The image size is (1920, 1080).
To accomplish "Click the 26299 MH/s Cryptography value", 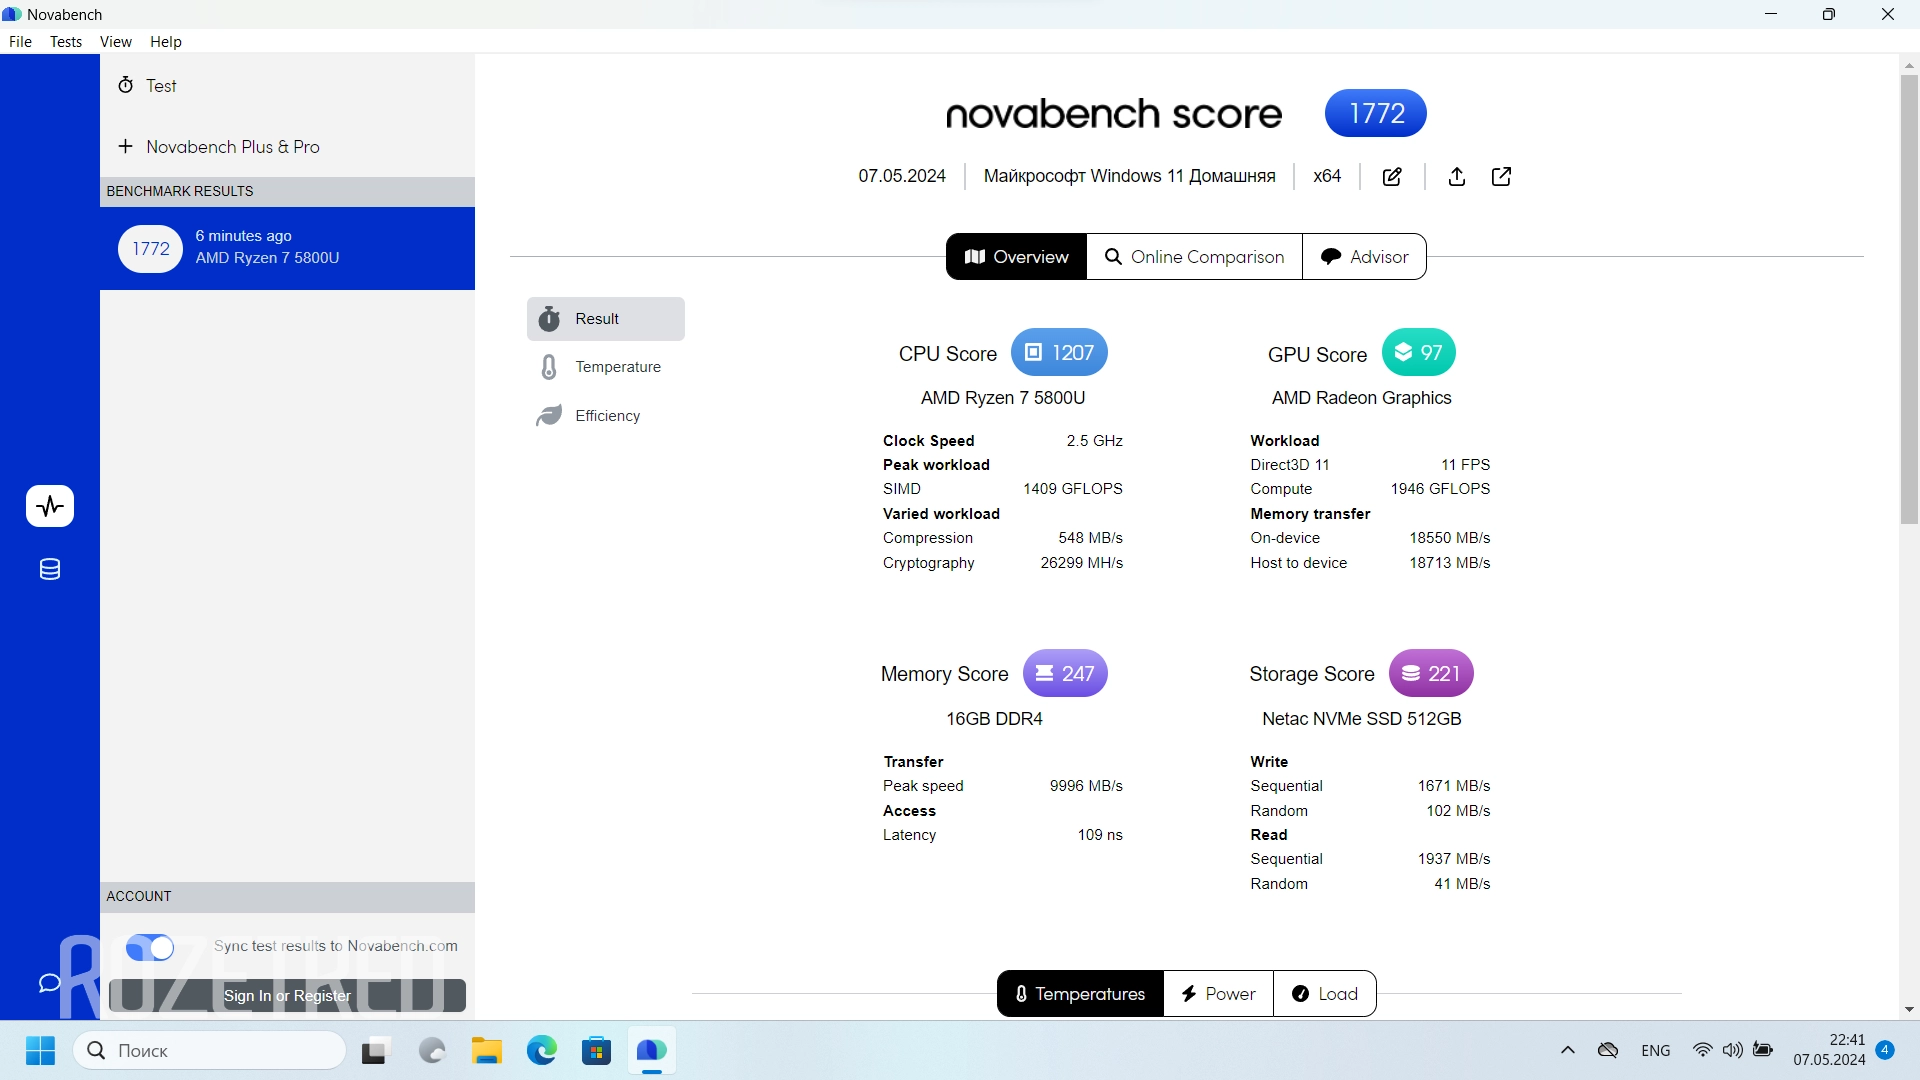I will point(1081,563).
